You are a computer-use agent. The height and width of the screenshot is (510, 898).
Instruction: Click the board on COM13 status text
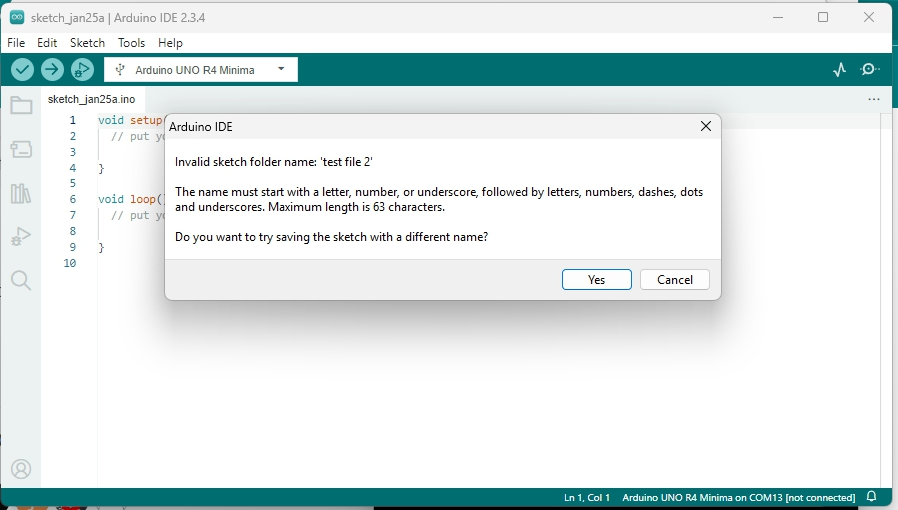click(738, 497)
